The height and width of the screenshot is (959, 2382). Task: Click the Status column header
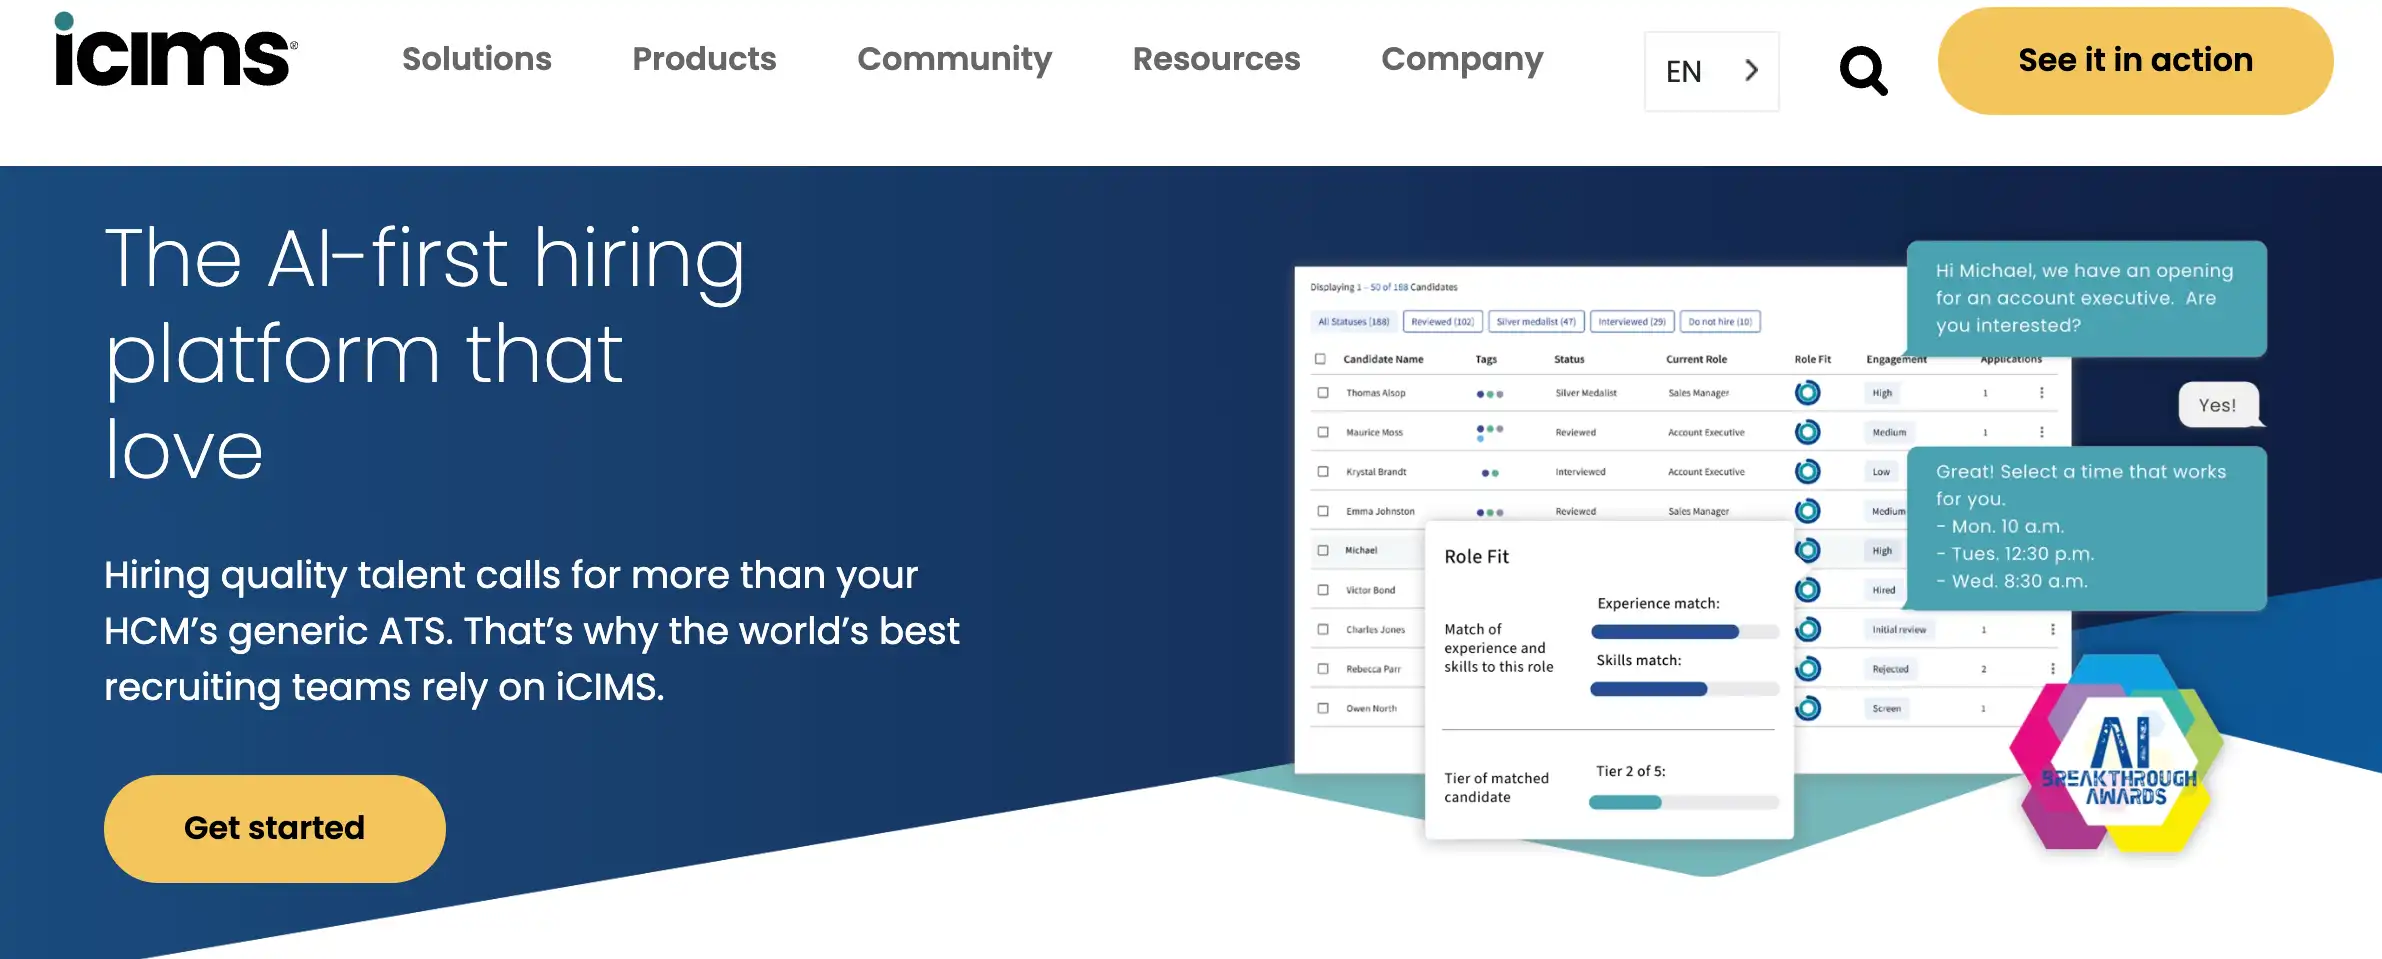1569,359
